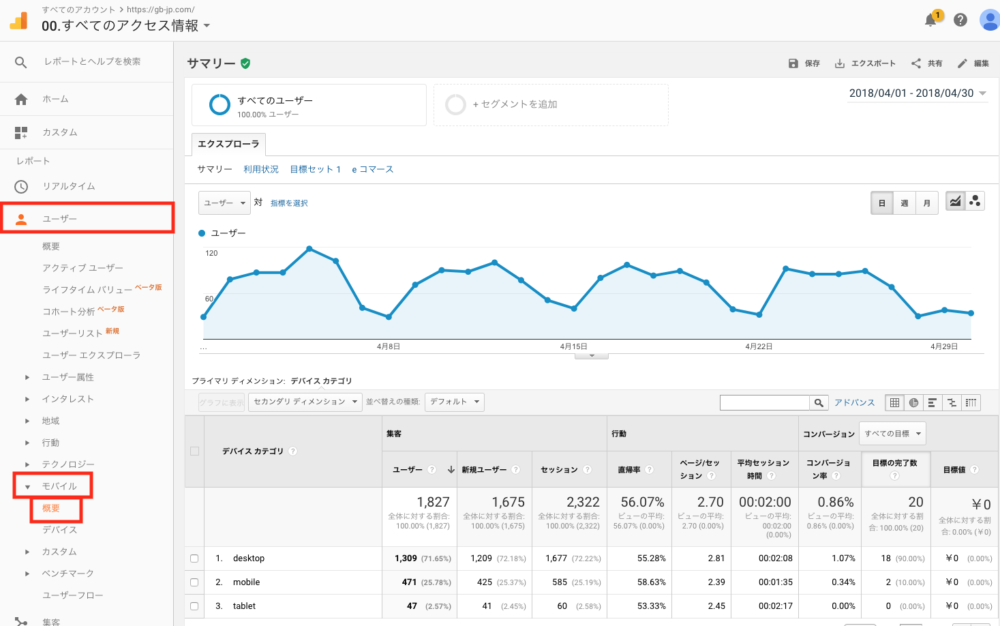Select the Goal Set 1 tab
Image resolution: width=1000 pixels, height=626 pixels.
[x=315, y=169]
